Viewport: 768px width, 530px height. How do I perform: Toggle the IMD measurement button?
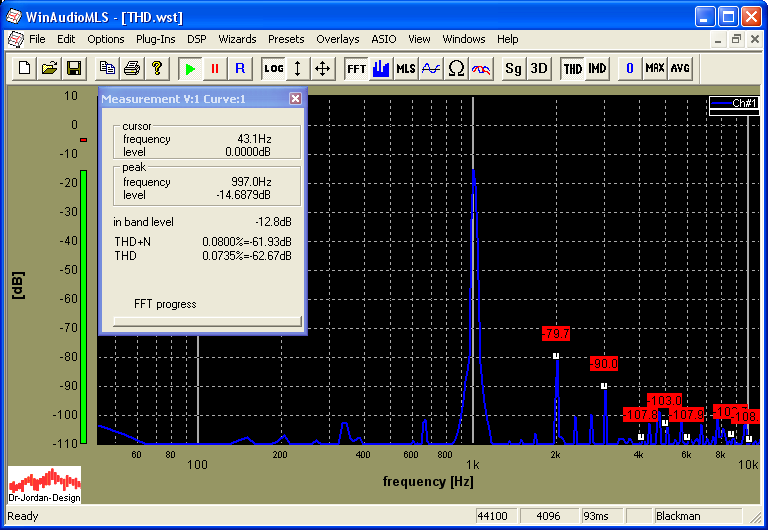click(x=597, y=68)
